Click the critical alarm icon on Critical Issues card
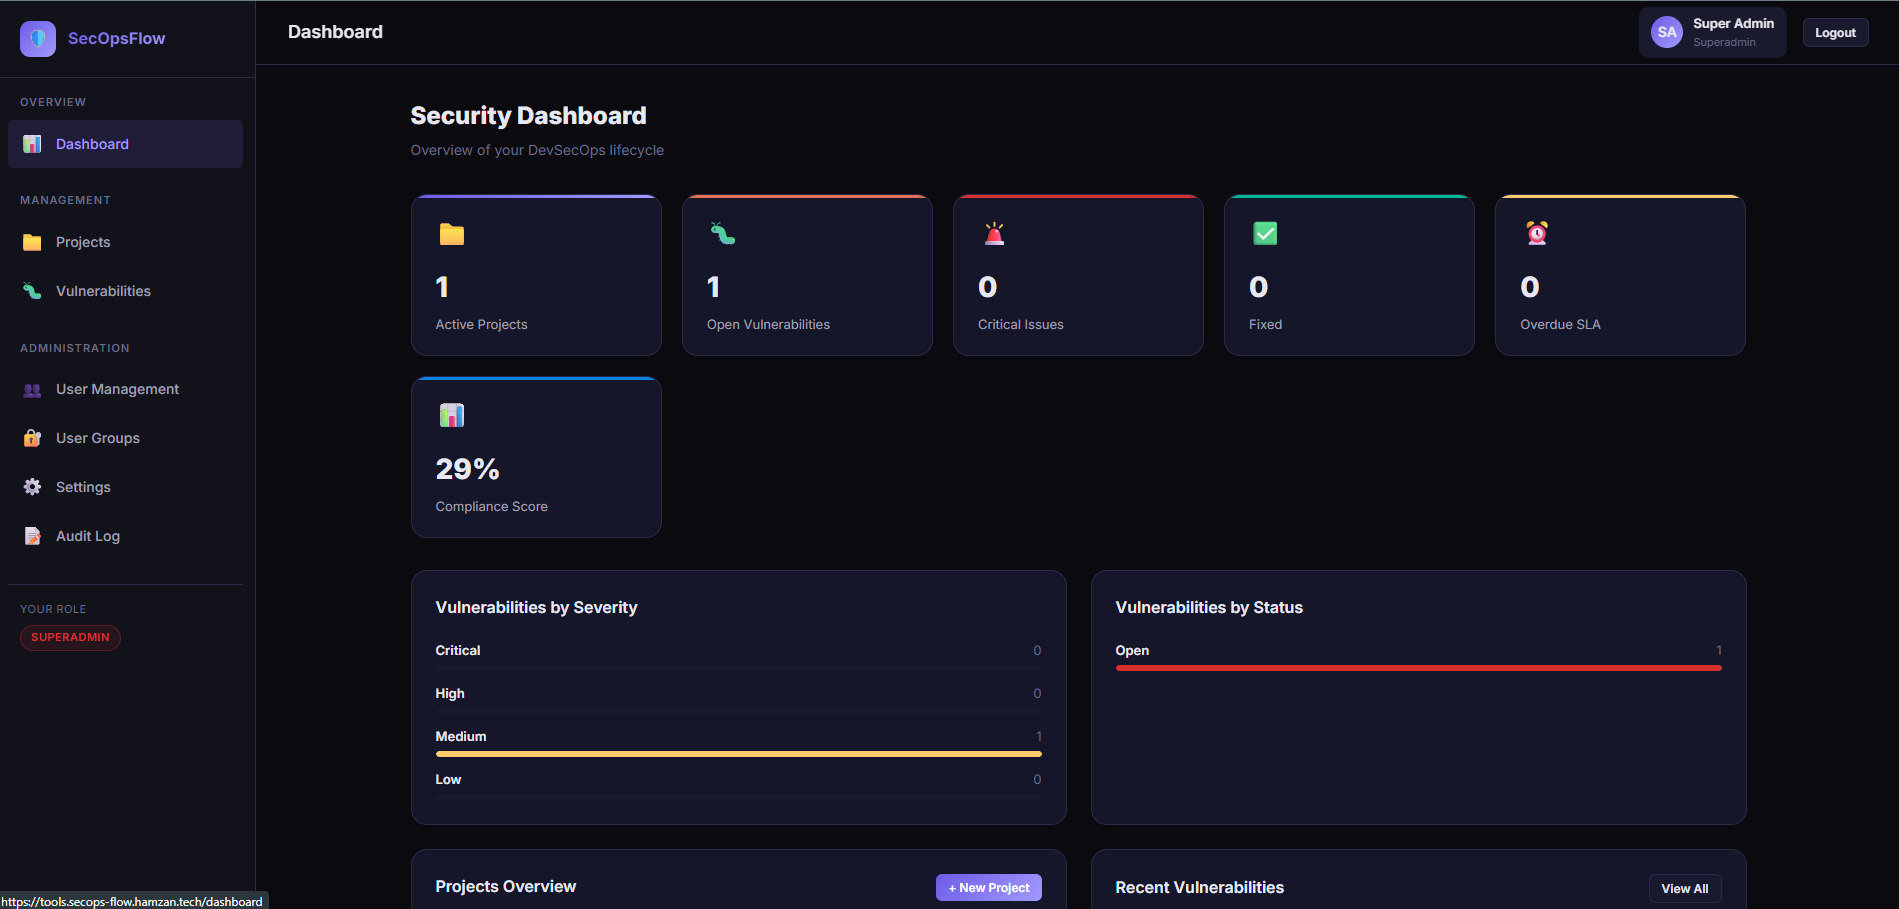 pos(994,234)
